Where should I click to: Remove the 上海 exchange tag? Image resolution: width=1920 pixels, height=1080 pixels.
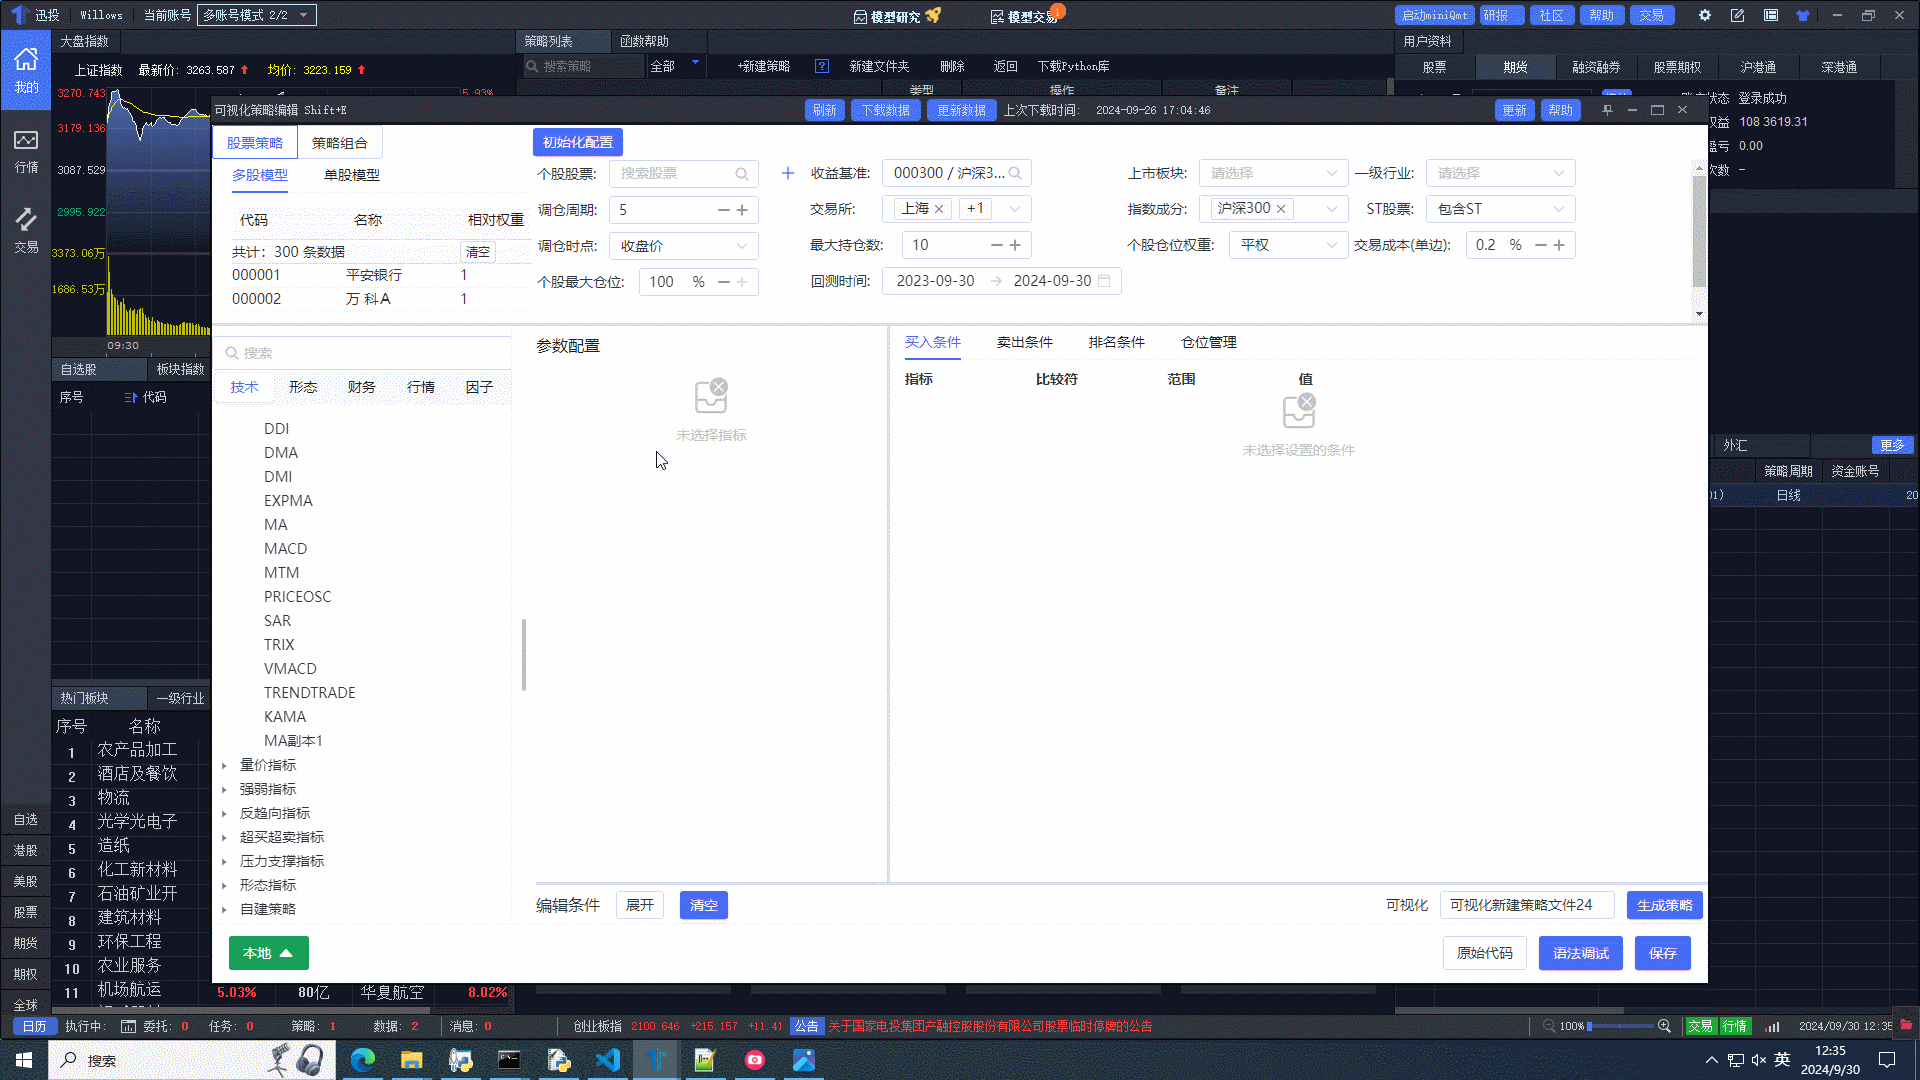point(939,209)
